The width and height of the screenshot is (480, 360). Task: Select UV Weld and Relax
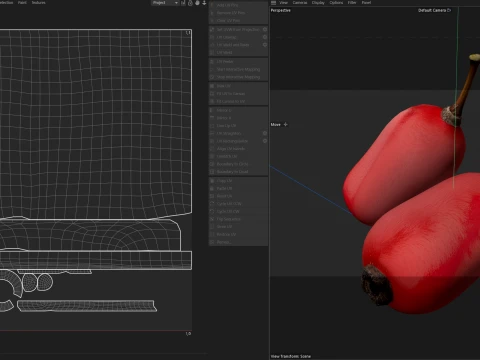[235, 45]
